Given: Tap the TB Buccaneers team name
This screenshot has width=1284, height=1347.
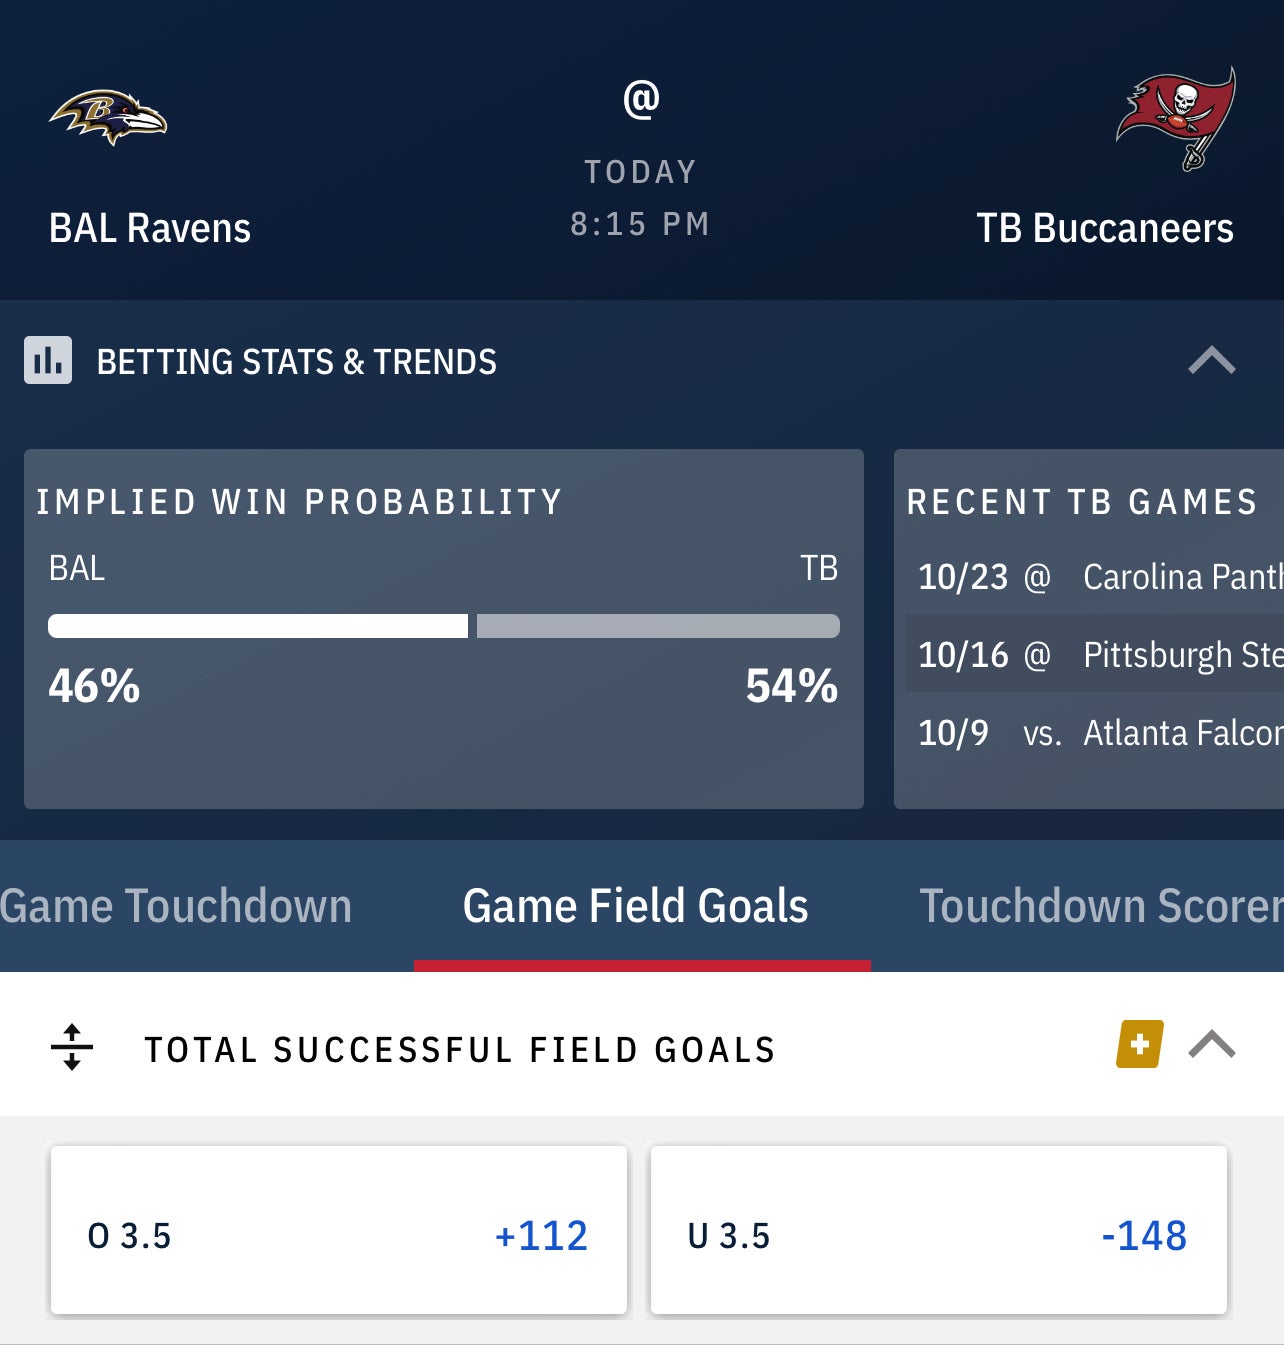Looking at the screenshot, I should coord(1104,228).
